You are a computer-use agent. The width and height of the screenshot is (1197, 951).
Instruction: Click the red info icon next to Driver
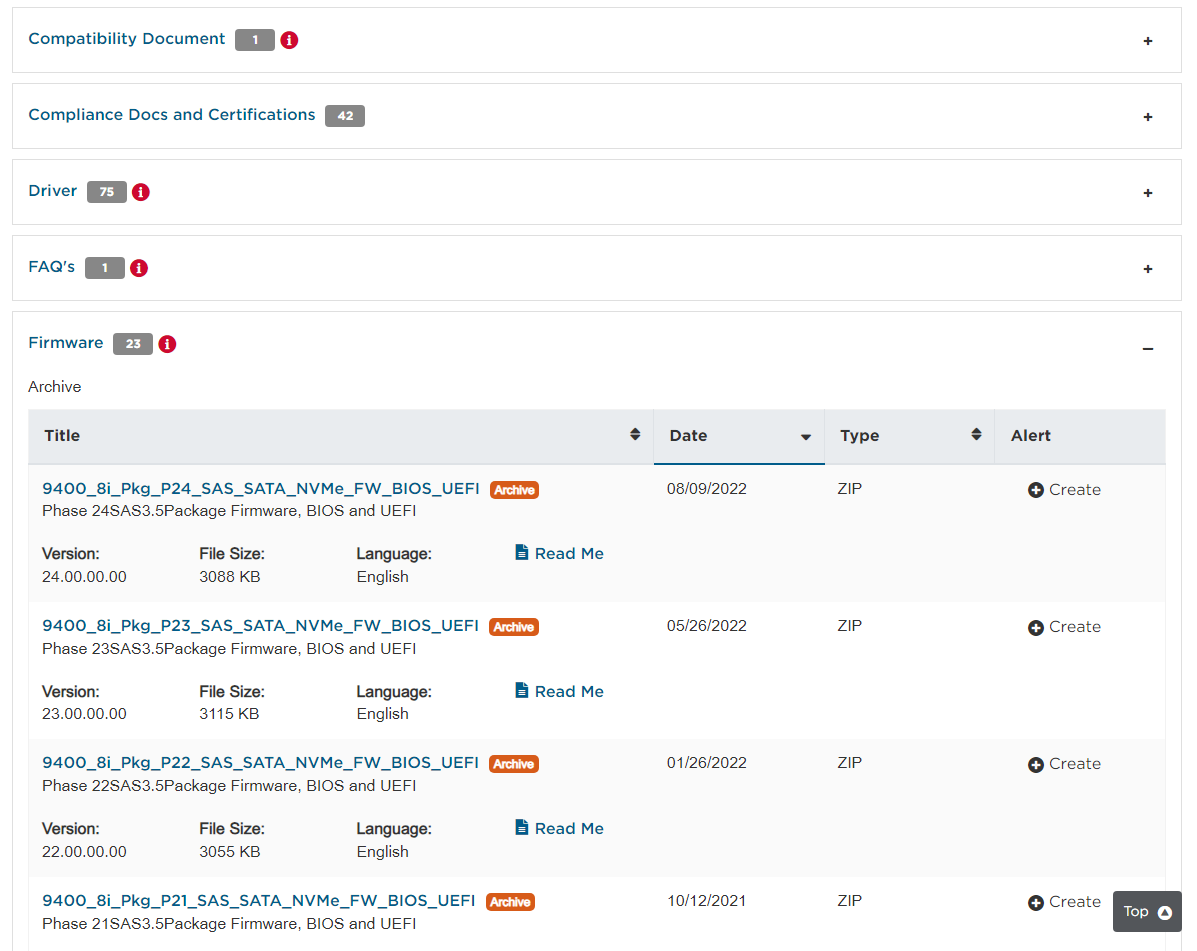pyautogui.click(x=140, y=192)
